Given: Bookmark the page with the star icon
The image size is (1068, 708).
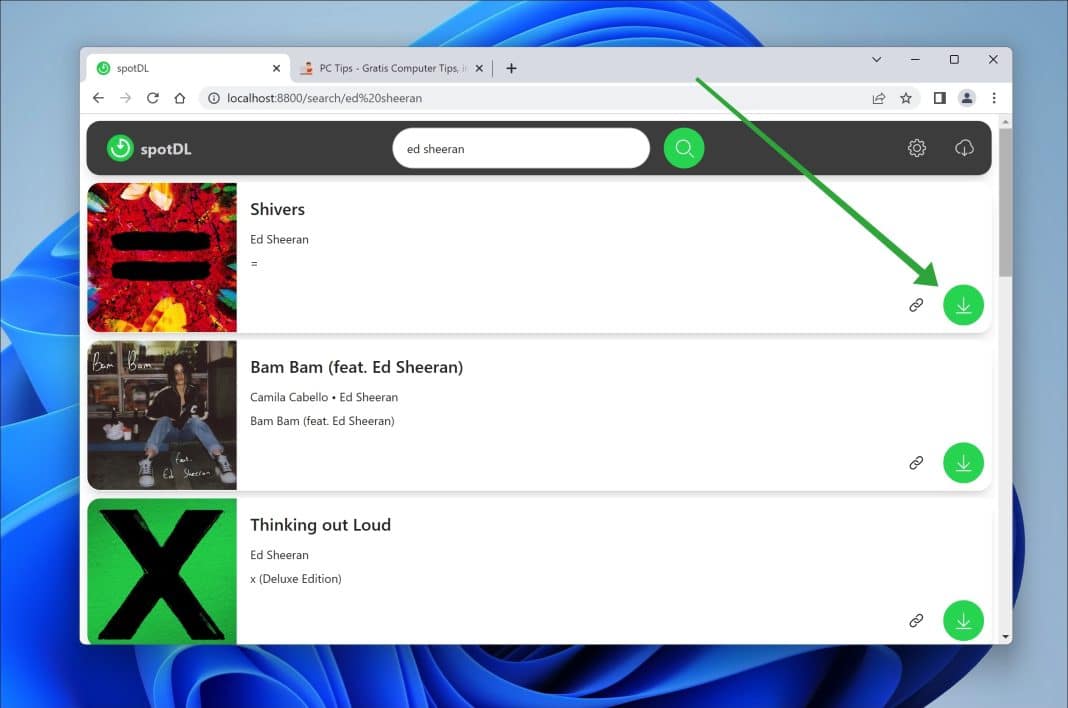Looking at the screenshot, I should pyautogui.click(x=906, y=98).
